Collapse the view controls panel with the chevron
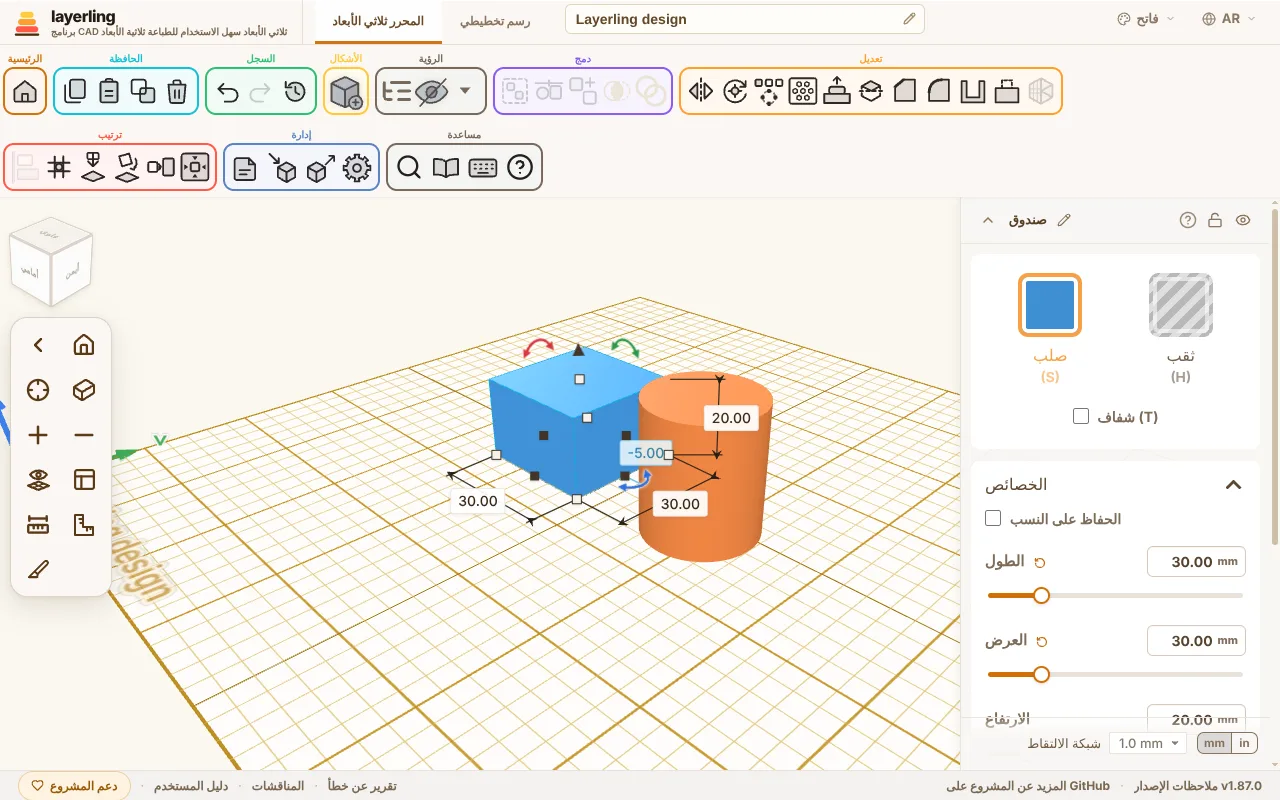Image resolution: width=1280 pixels, height=800 pixels. [x=38, y=345]
